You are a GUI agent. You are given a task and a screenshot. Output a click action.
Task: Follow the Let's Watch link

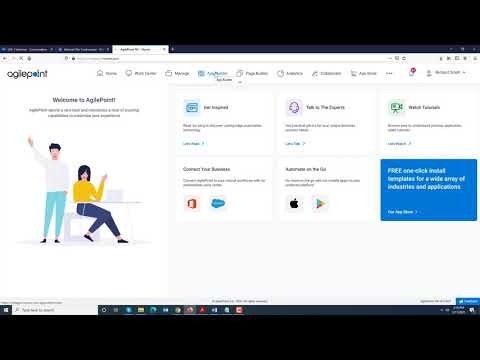click(x=399, y=143)
